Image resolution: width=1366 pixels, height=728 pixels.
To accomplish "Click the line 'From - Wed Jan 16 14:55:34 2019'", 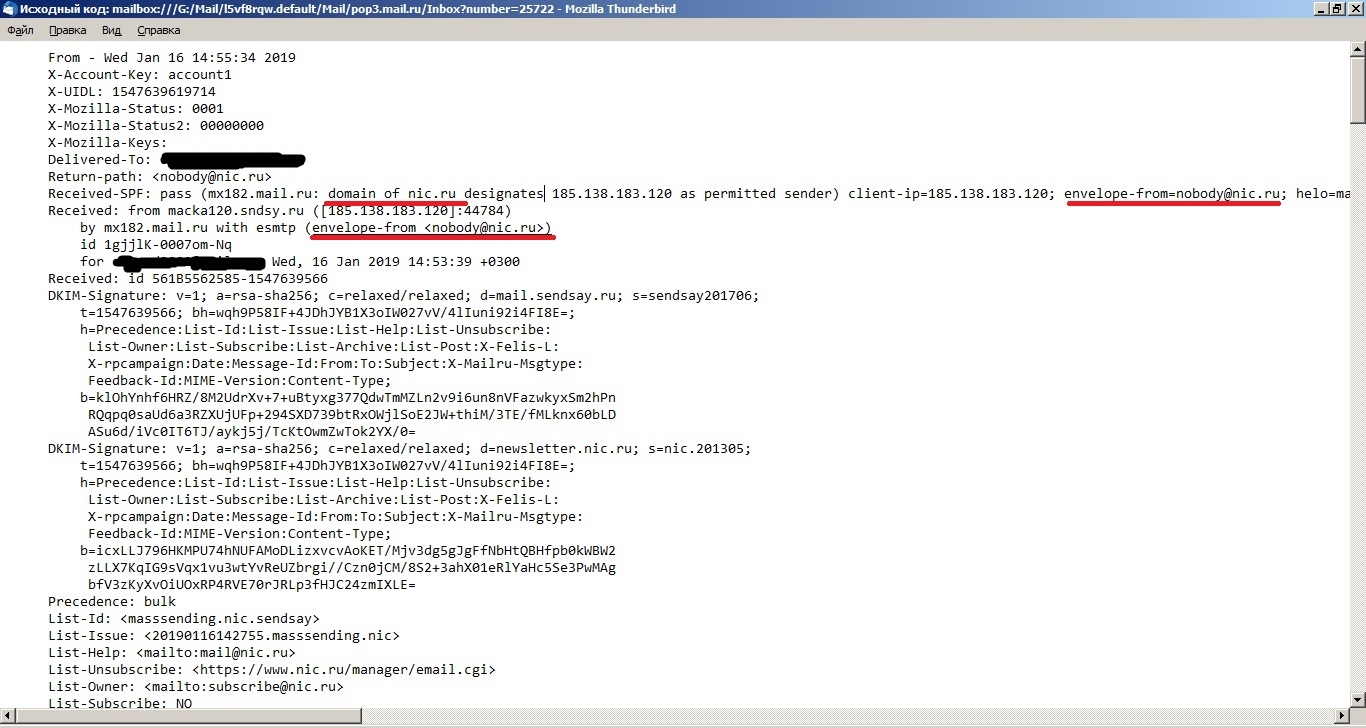I will point(172,57).
